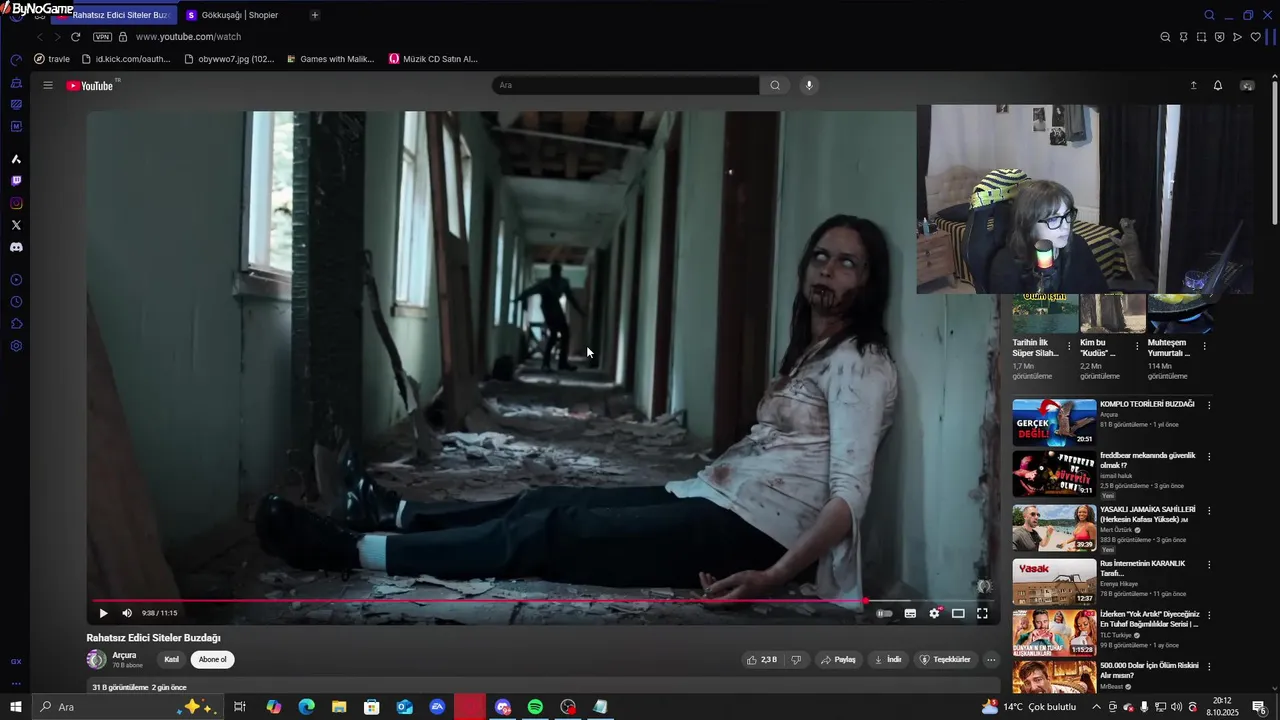Open Instagram in the Opera sidebar

[x=16, y=203]
